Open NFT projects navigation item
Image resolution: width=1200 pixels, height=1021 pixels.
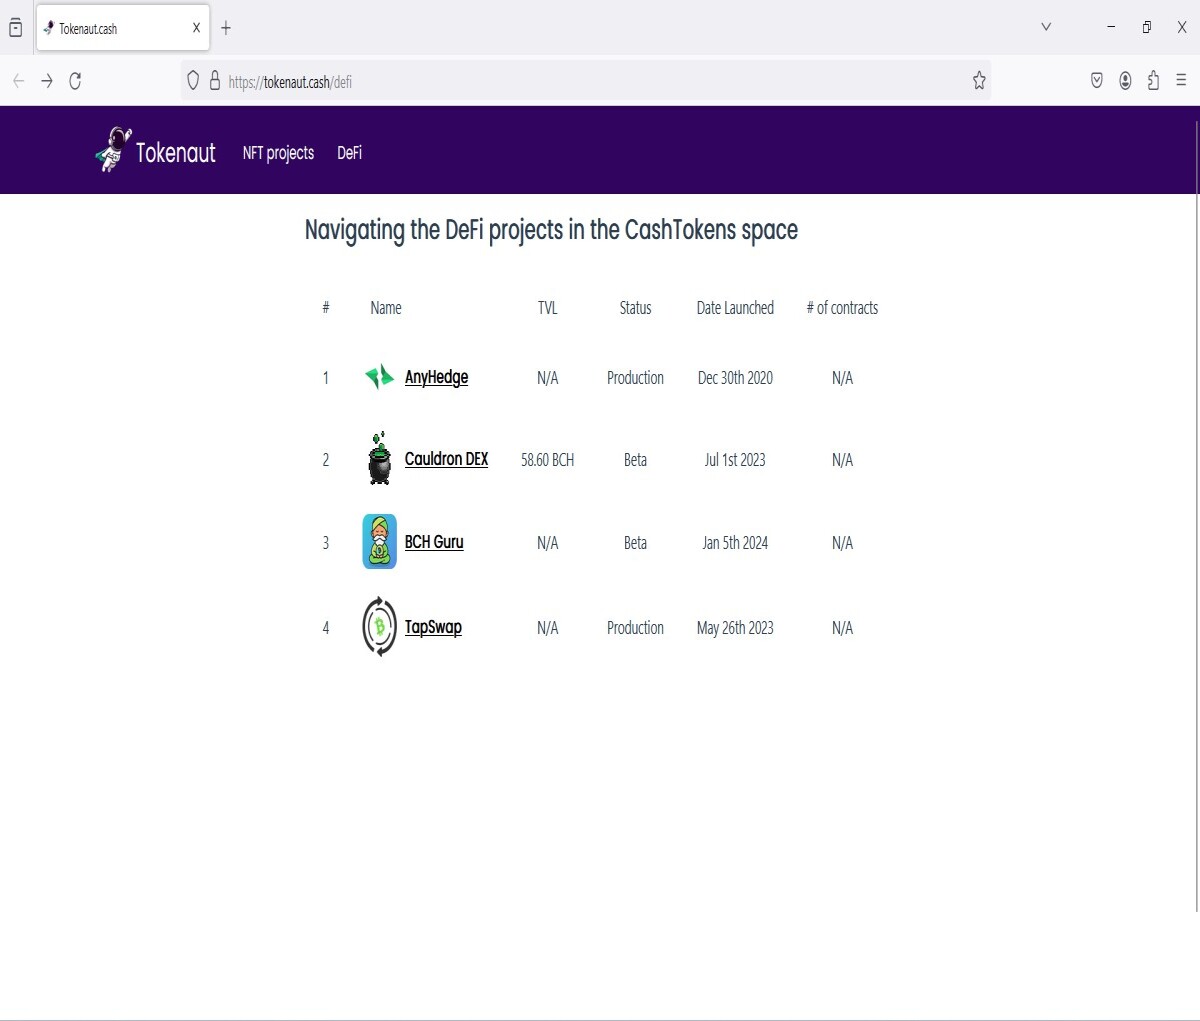tap(278, 153)
